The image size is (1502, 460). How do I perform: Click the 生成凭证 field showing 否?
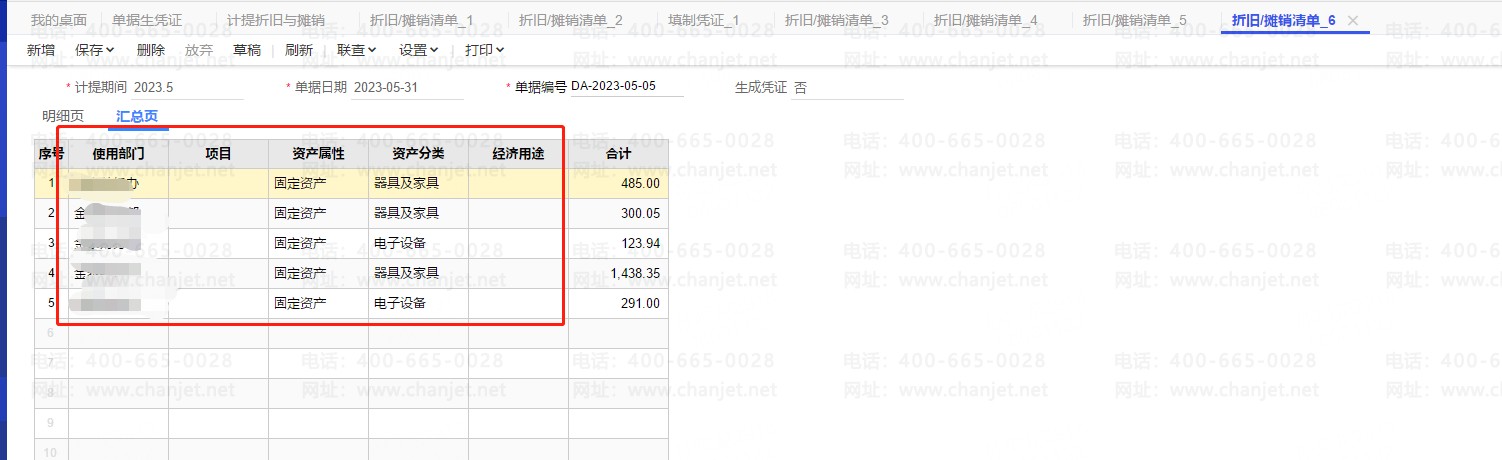point(848,87)
